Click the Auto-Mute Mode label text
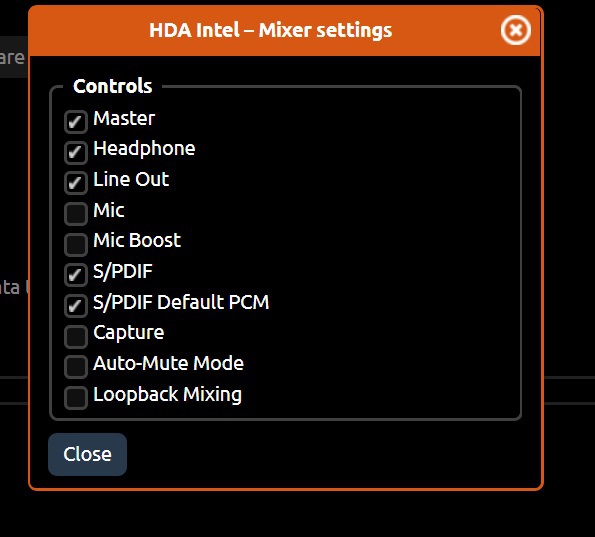Viewport: 595px width, 537px height. [168, 363]
